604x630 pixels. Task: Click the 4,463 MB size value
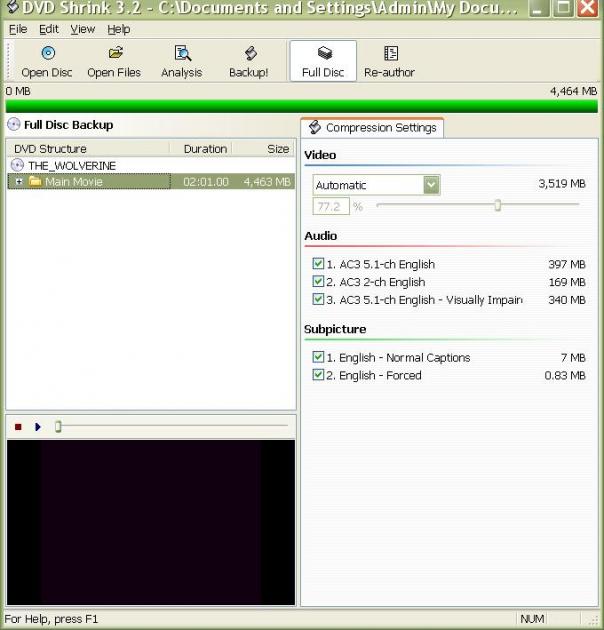[x=267, y=182]
